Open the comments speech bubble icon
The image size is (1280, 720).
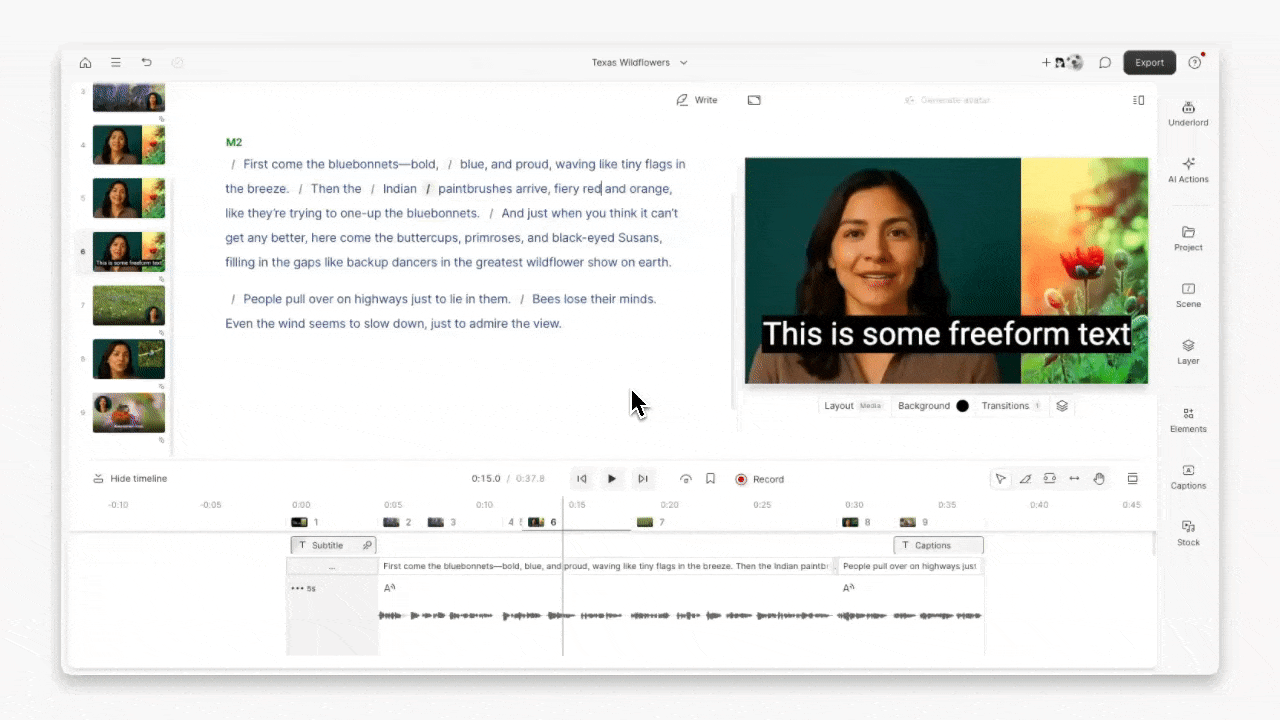[x=1105, y=62]
